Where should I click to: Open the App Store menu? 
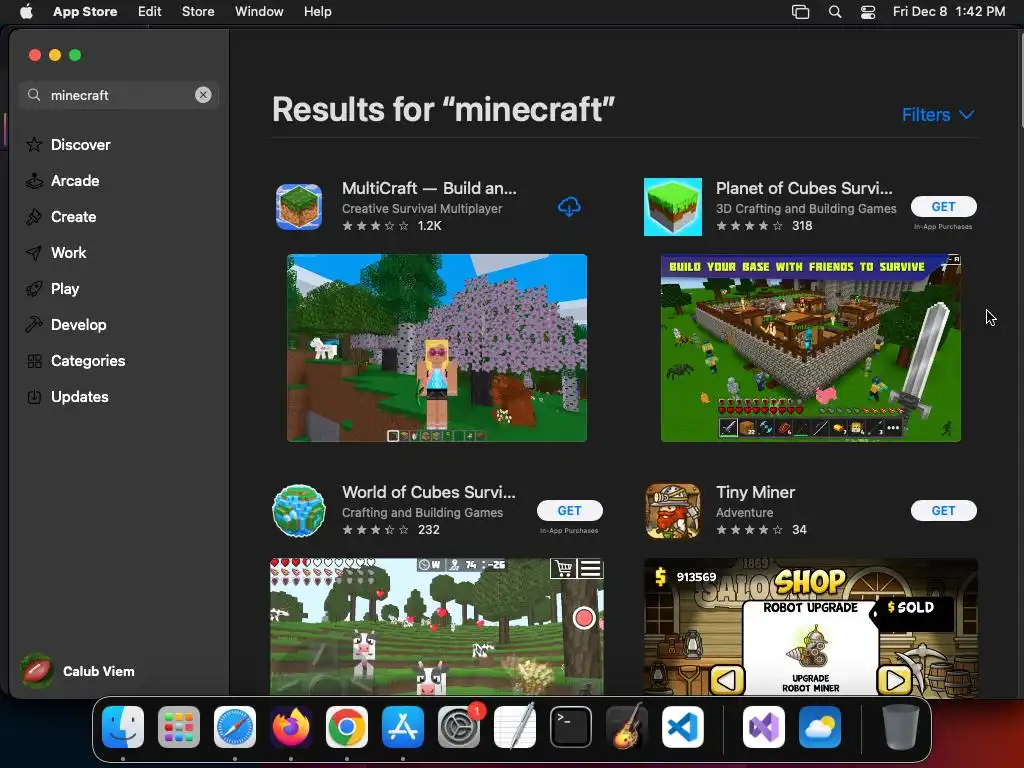[85, 12]
